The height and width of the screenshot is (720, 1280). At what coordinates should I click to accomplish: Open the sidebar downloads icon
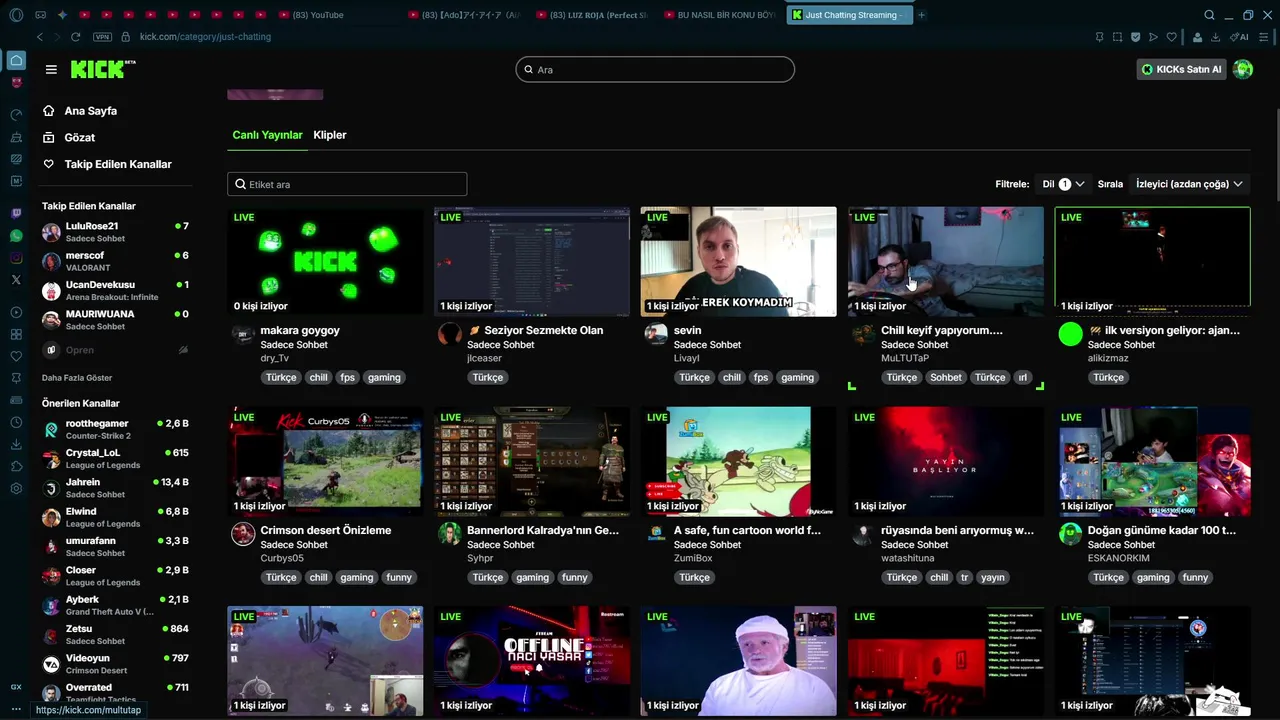pos(16,444)
